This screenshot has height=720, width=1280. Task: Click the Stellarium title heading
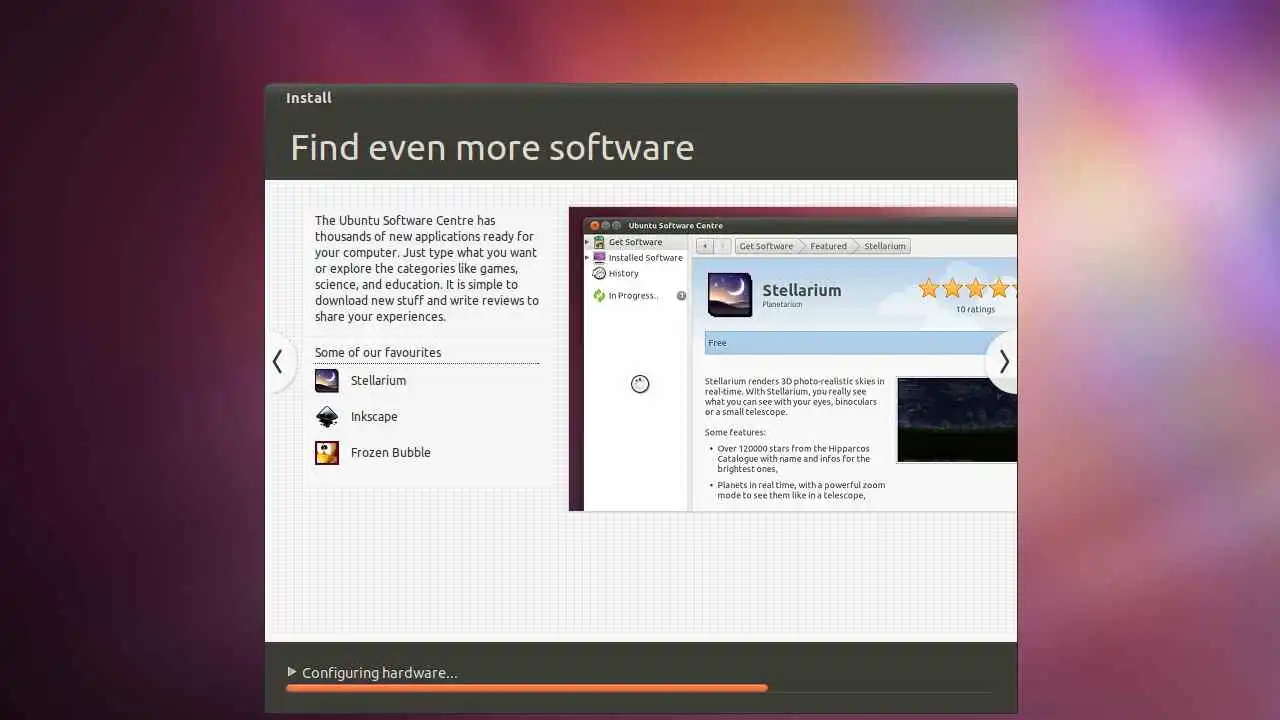802,290
